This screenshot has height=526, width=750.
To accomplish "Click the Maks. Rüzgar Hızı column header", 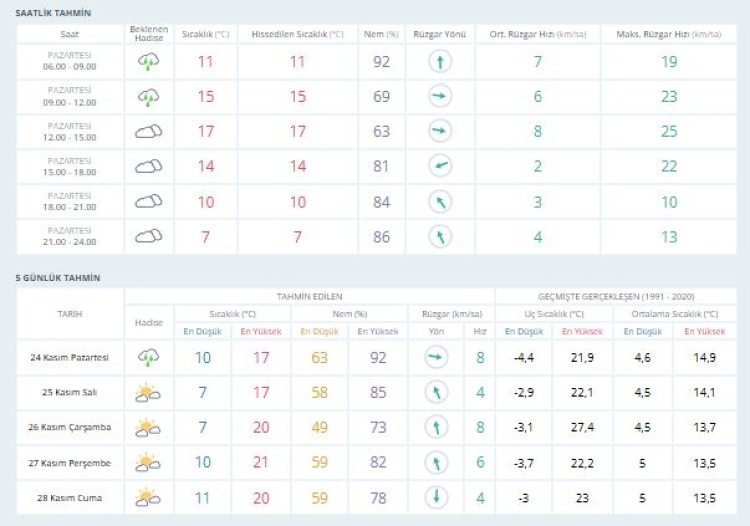I will [x=668, y=34].
